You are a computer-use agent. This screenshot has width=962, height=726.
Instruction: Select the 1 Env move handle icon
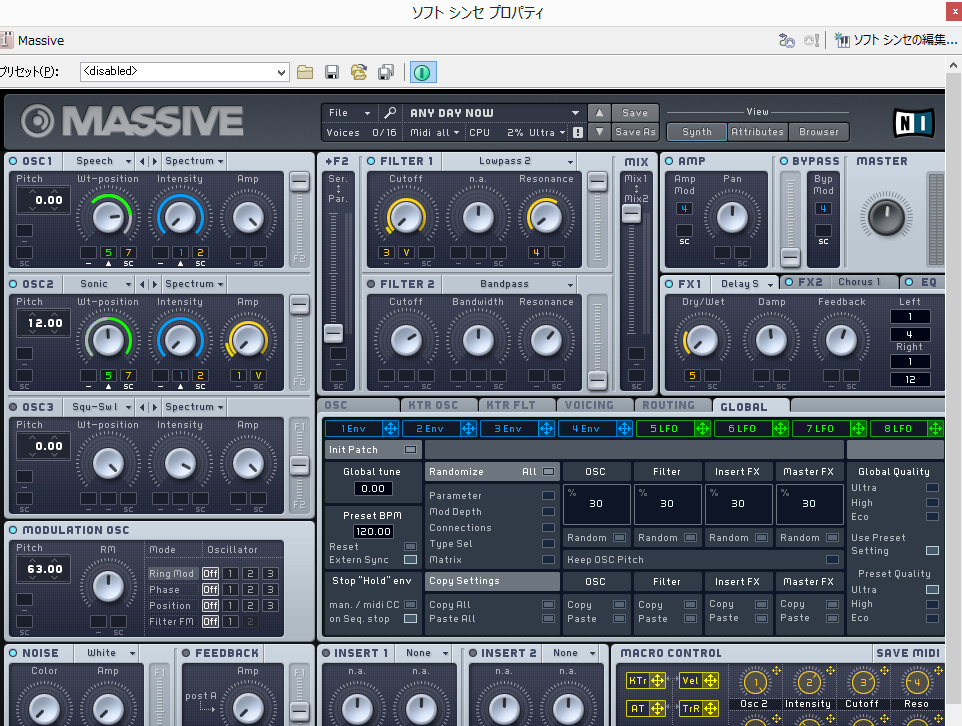pos(390,428)
